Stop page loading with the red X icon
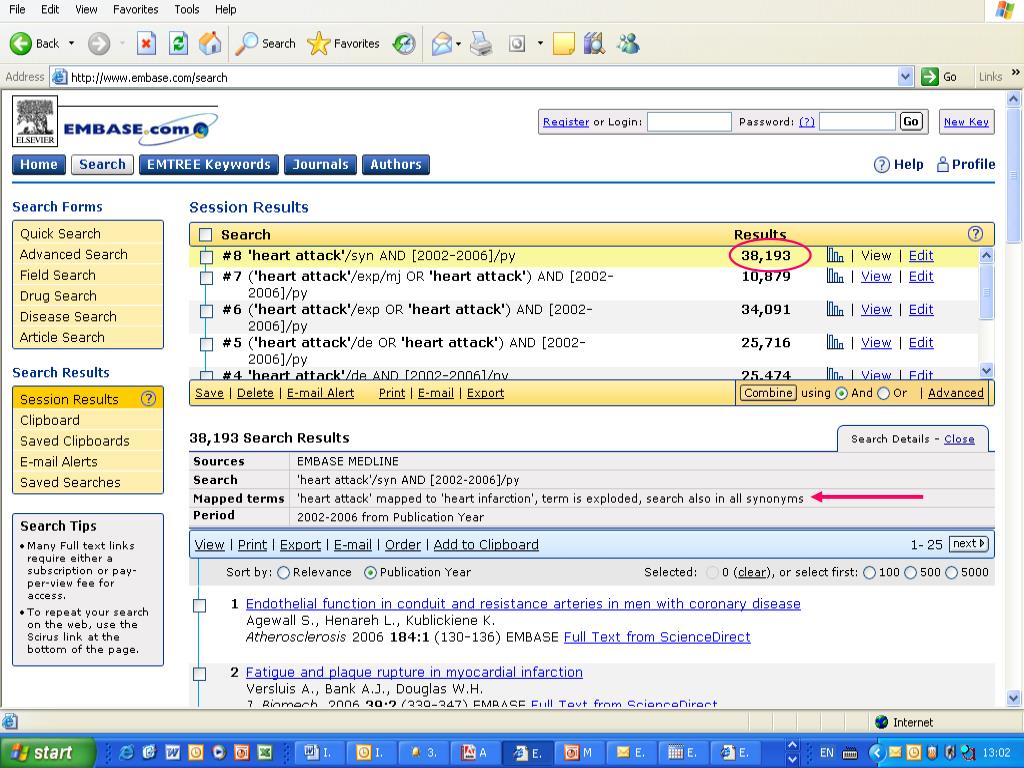1024x768 pixels. tap(146, 44)
